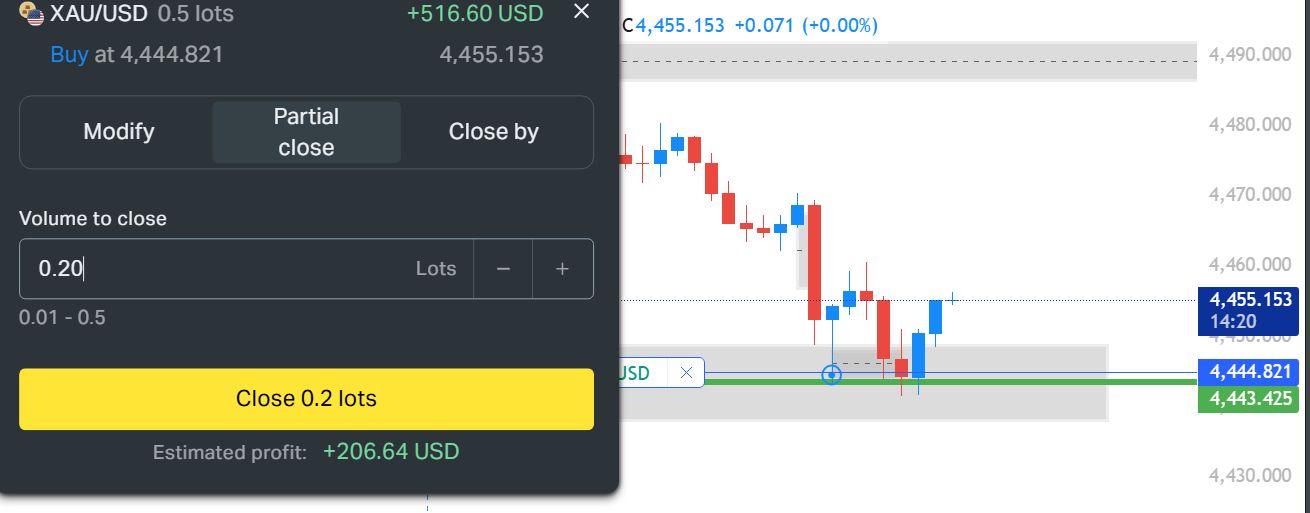1310x513 pixels.
Task: Select the Partial close tab
Action: pos(306,132)
